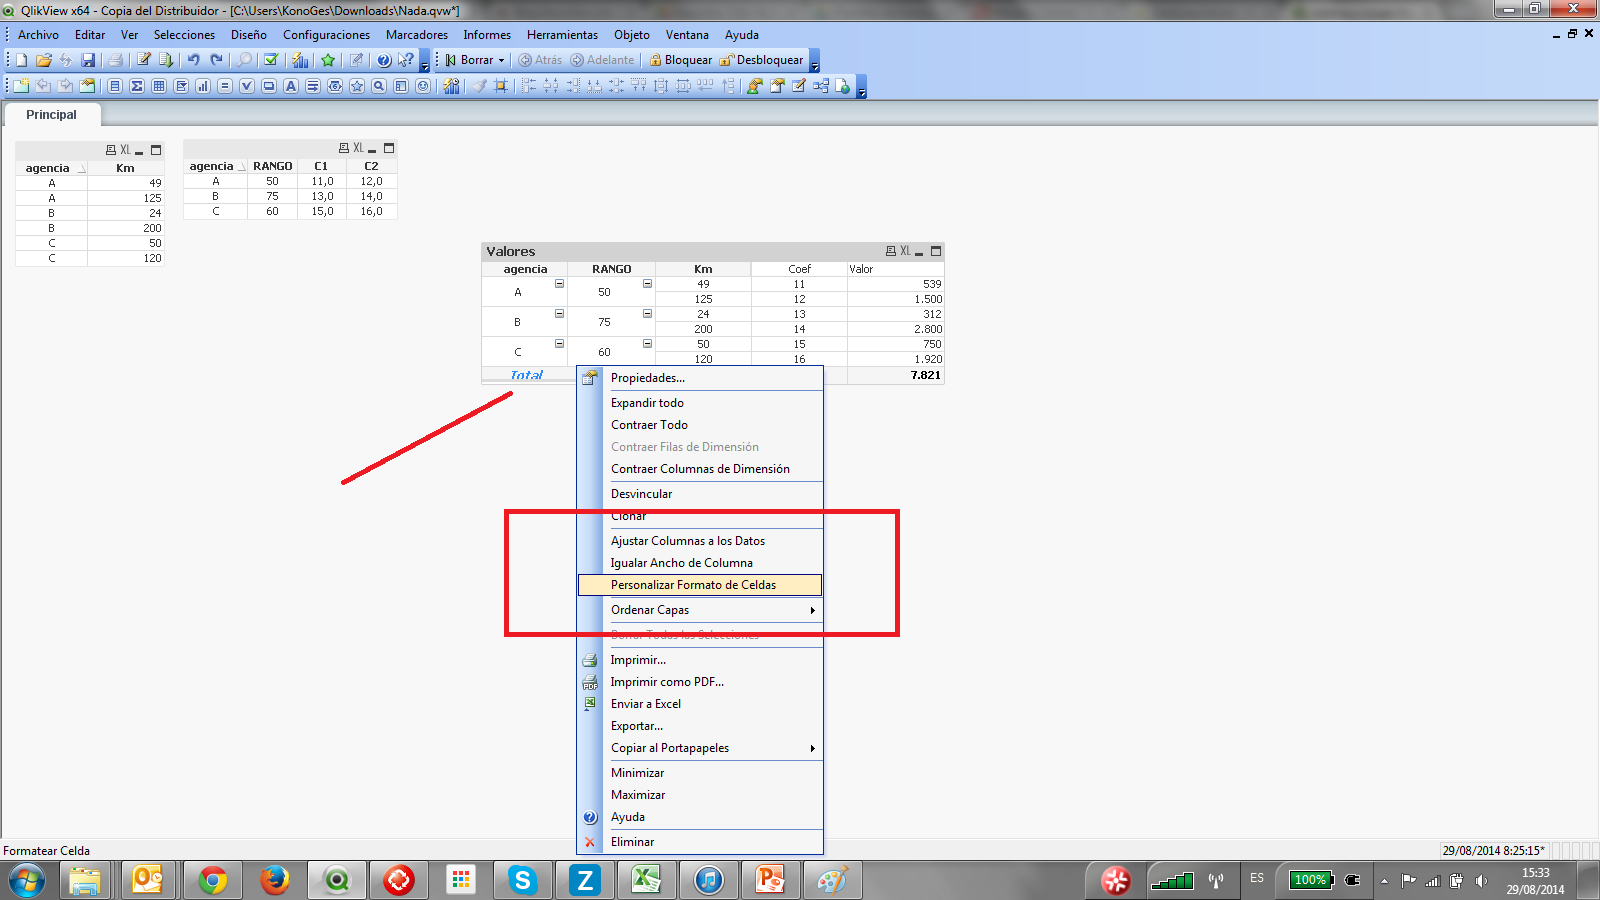Create a statistics box with the sigma icon
1600x900 pixels.
click(x=137, y=86)
